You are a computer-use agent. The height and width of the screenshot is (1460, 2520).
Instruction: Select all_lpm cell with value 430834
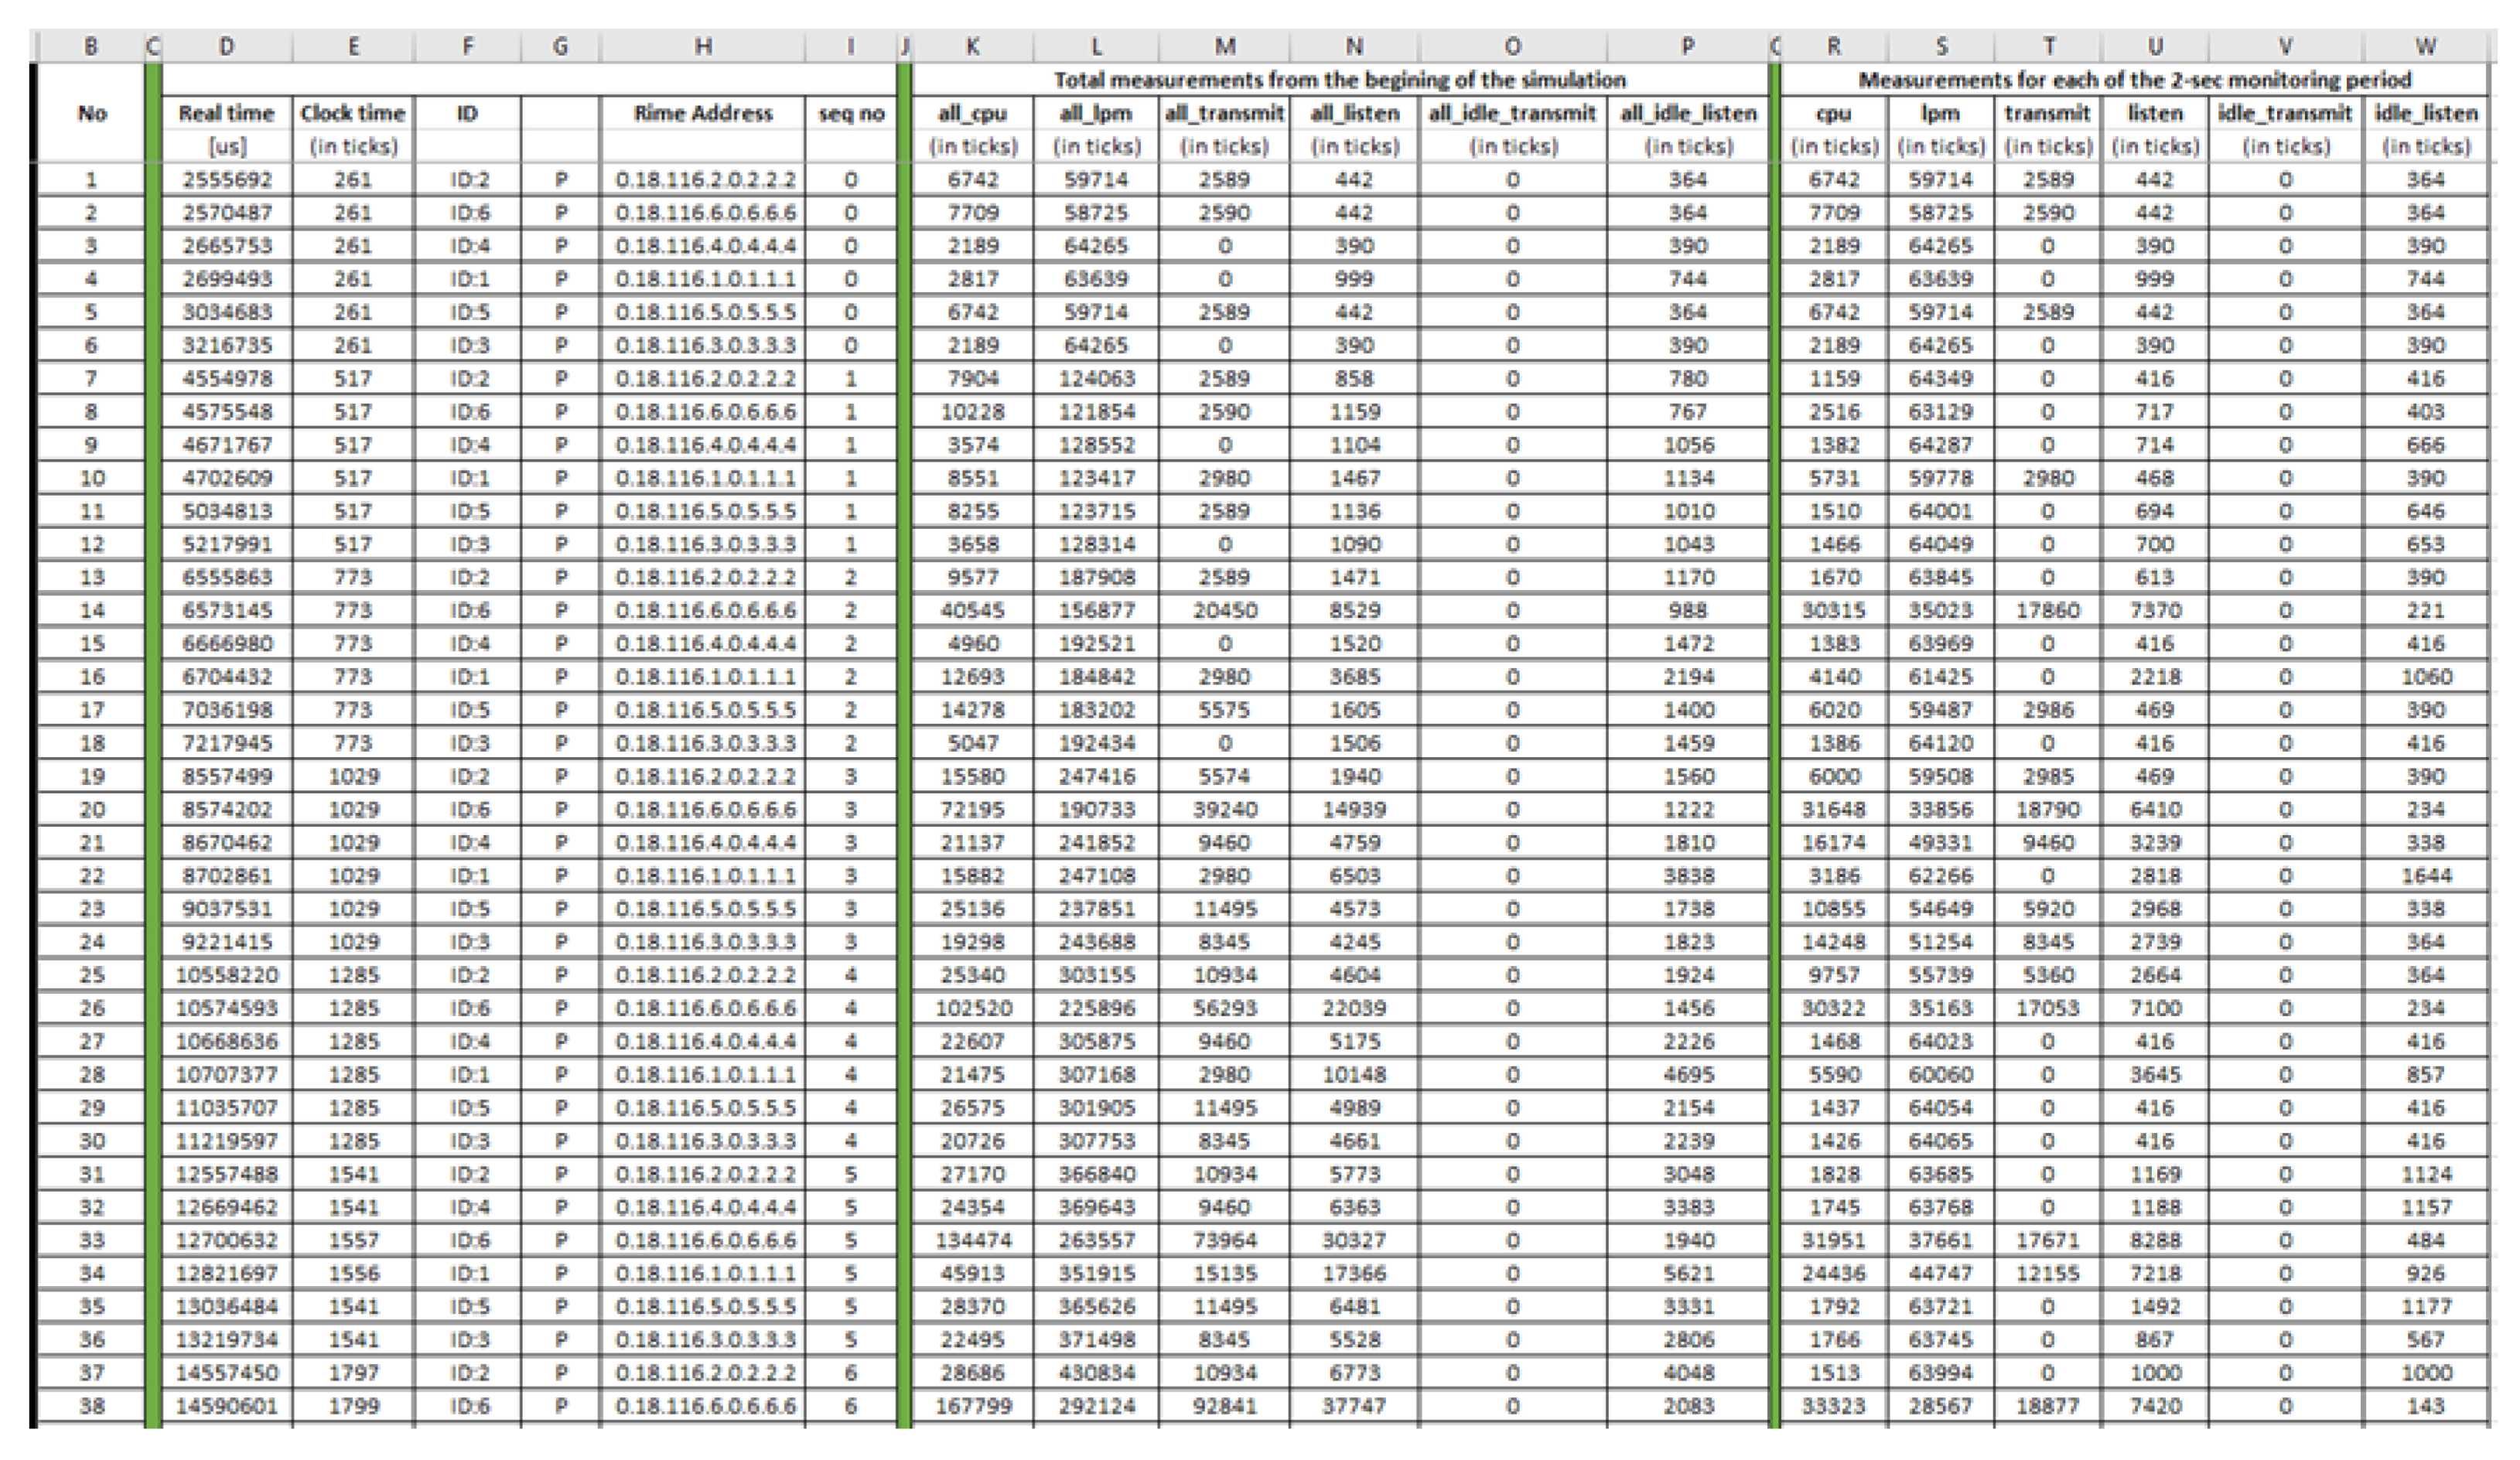[1096, 1373]
